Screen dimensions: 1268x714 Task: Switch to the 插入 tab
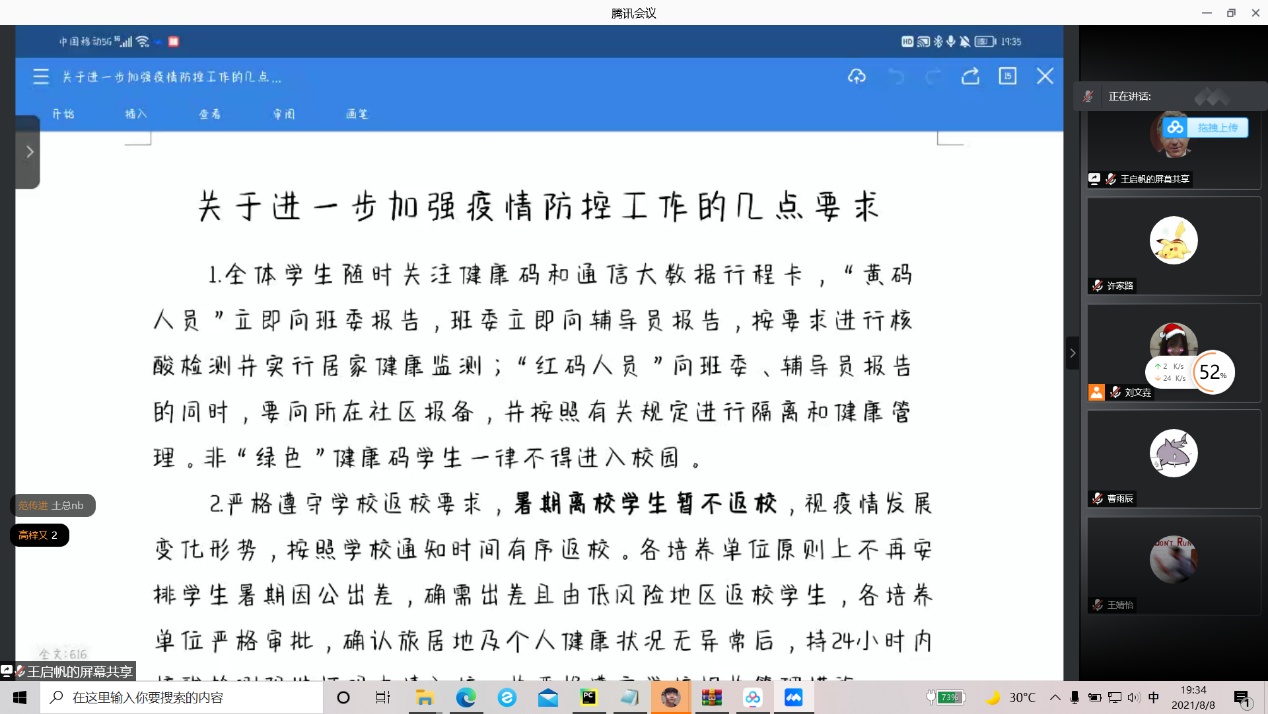136,114
